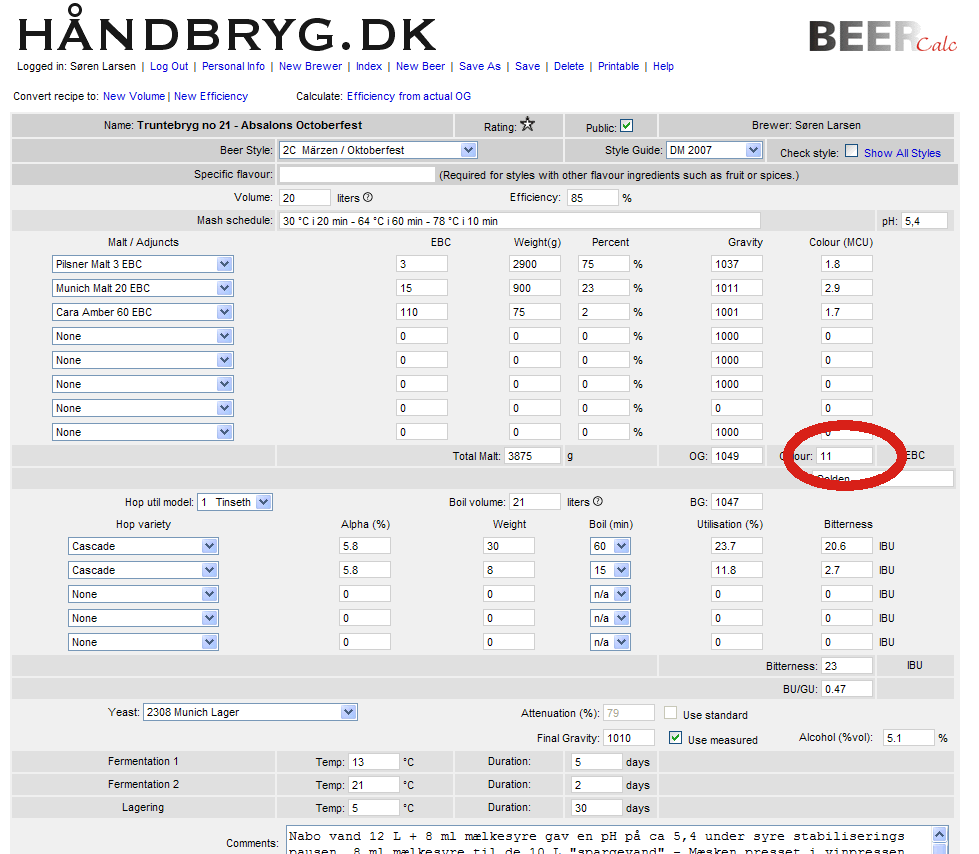Click the Bitterness total field showing 23
Image resolution: width=979 pixels, height=854 pixels.
point(847,666)
